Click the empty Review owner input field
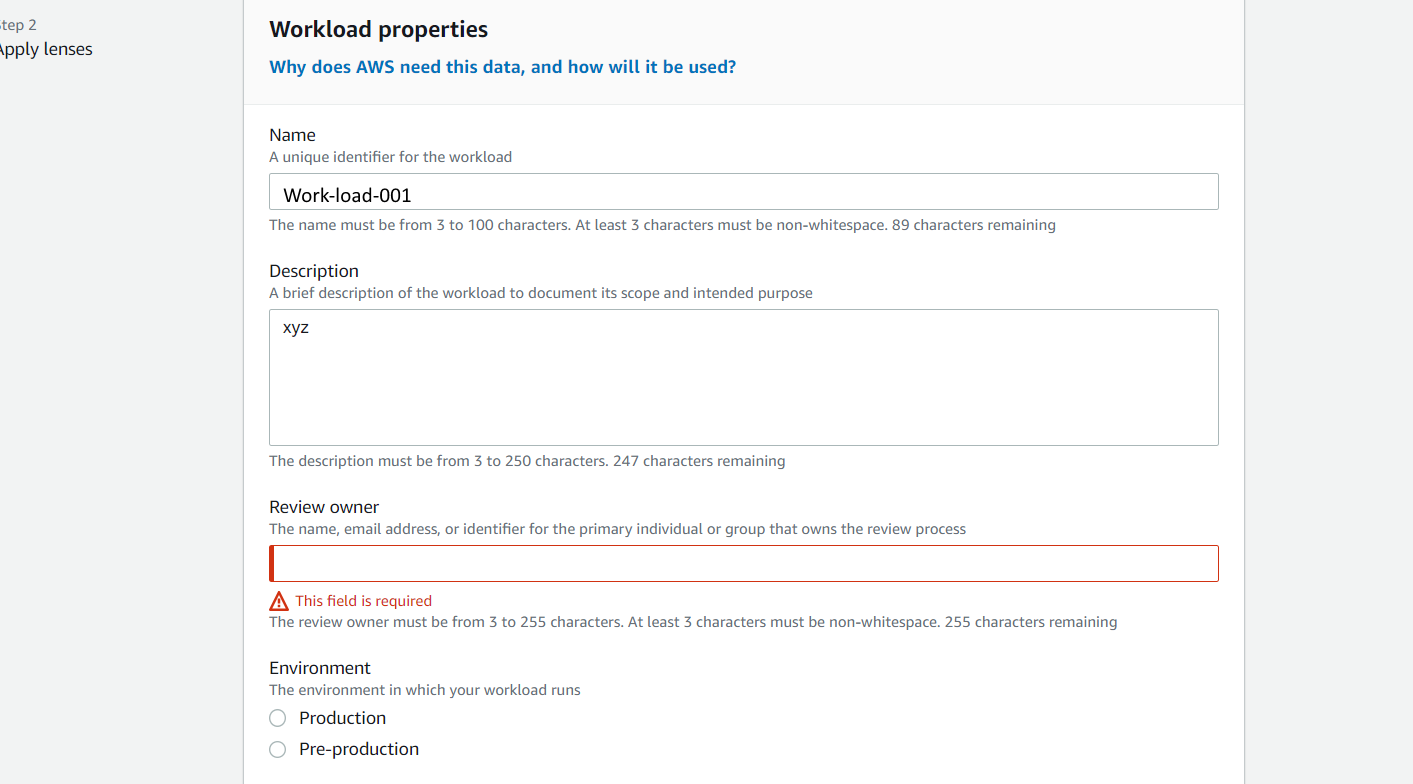Viewport: 1413px width, 784px height. [x=744, y=563]
